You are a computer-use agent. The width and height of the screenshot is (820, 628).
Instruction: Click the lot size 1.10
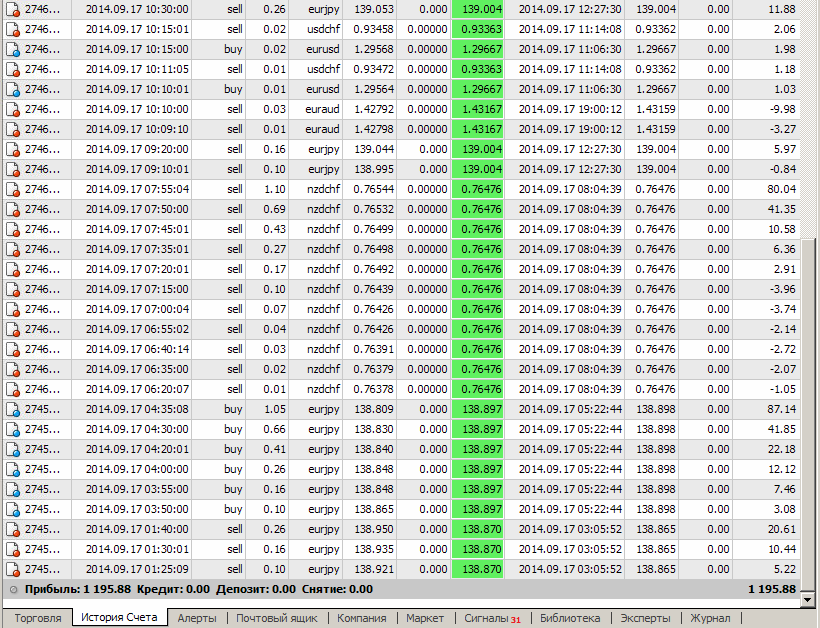pos(275,189)
